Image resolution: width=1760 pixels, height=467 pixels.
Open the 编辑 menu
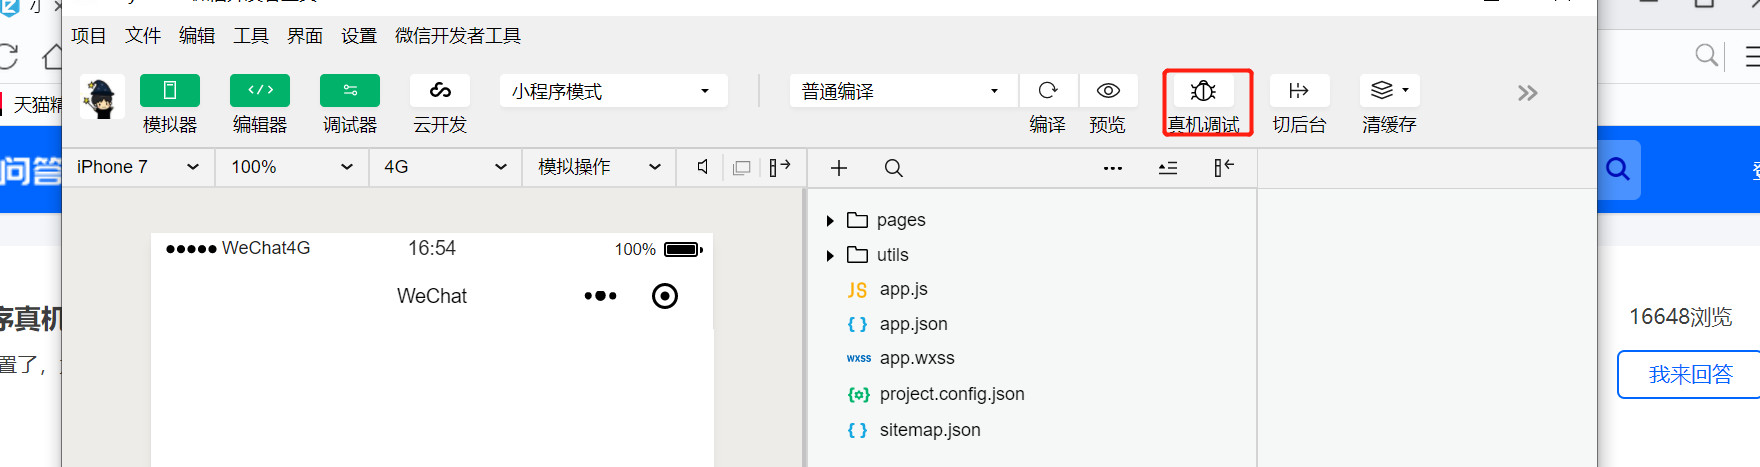(197, 36)
